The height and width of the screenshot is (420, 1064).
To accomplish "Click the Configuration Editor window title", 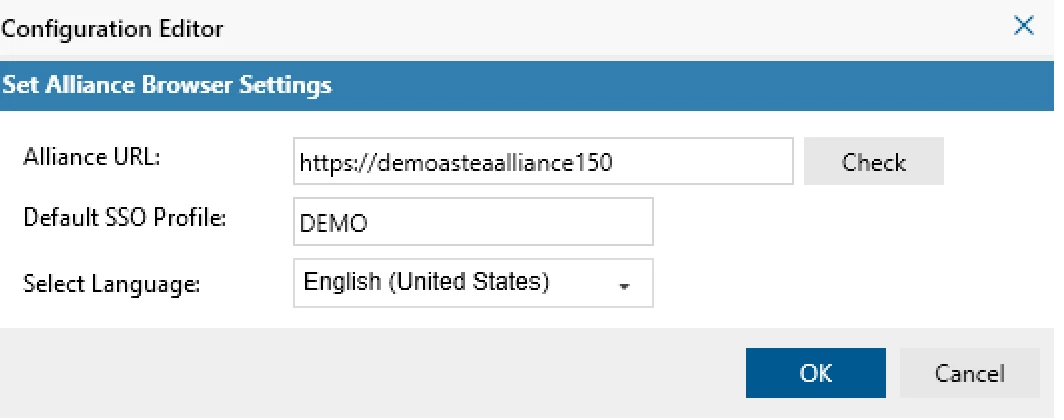I will click(x=112, y=30).
